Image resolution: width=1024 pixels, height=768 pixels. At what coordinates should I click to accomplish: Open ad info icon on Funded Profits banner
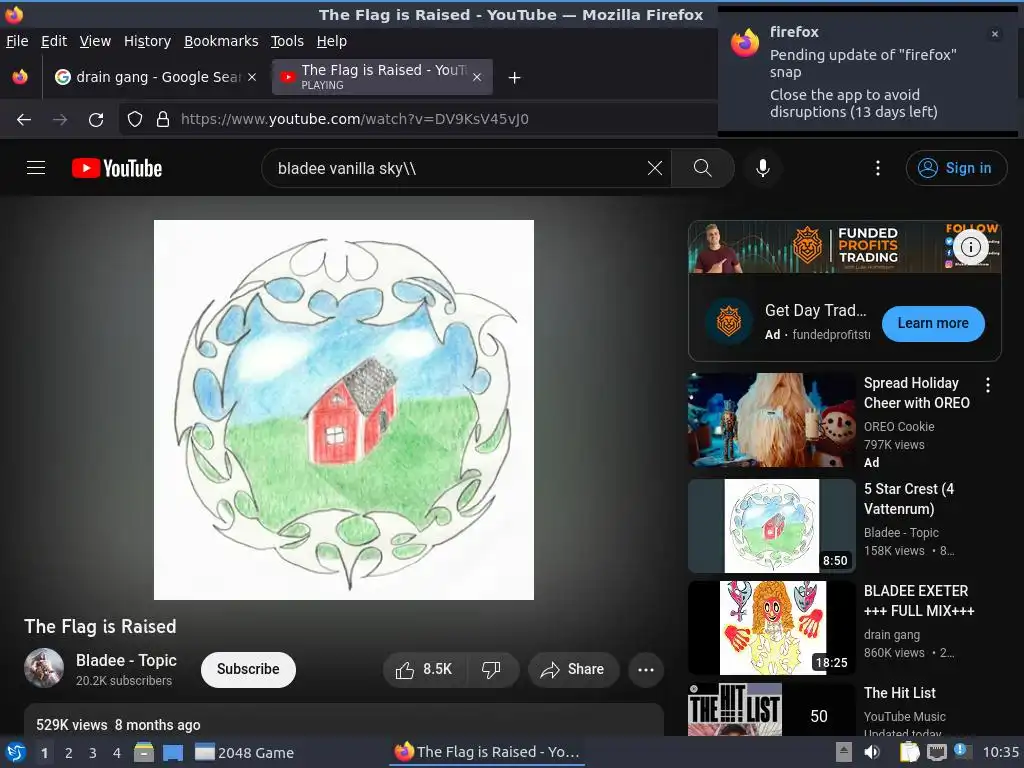point(970,247)
